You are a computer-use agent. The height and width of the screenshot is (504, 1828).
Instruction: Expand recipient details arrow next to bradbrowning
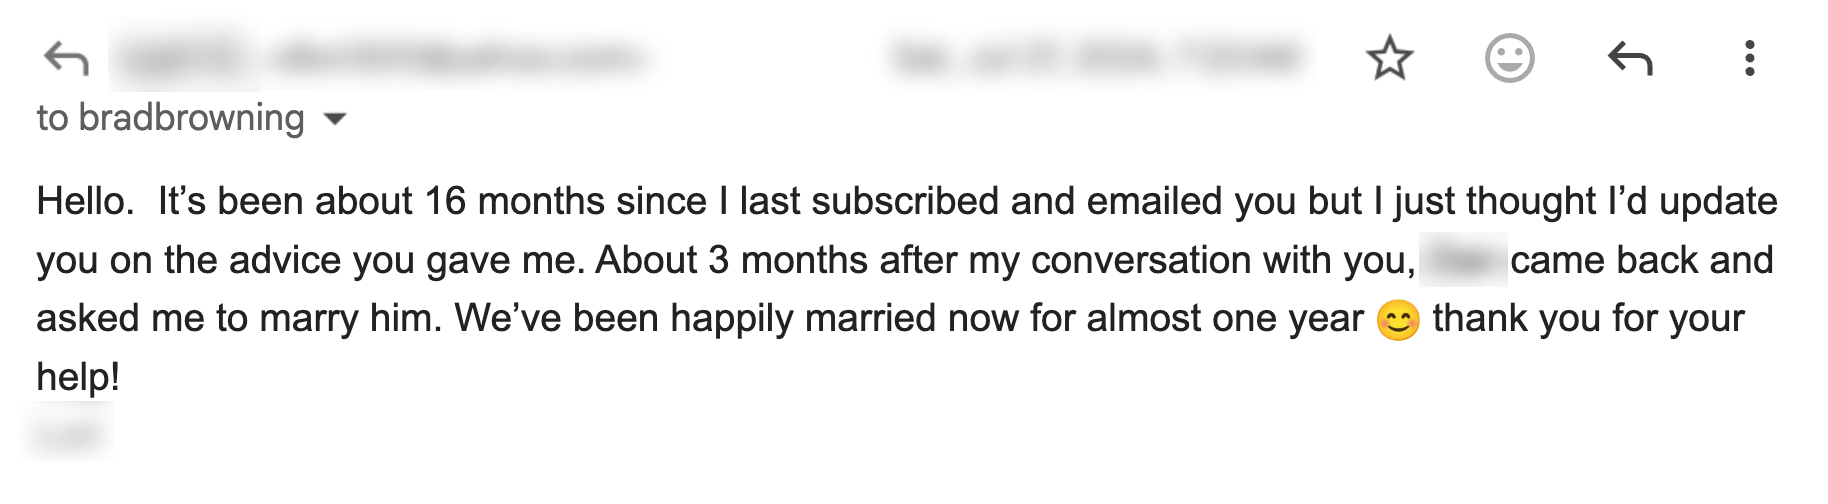tap(336, 119)
